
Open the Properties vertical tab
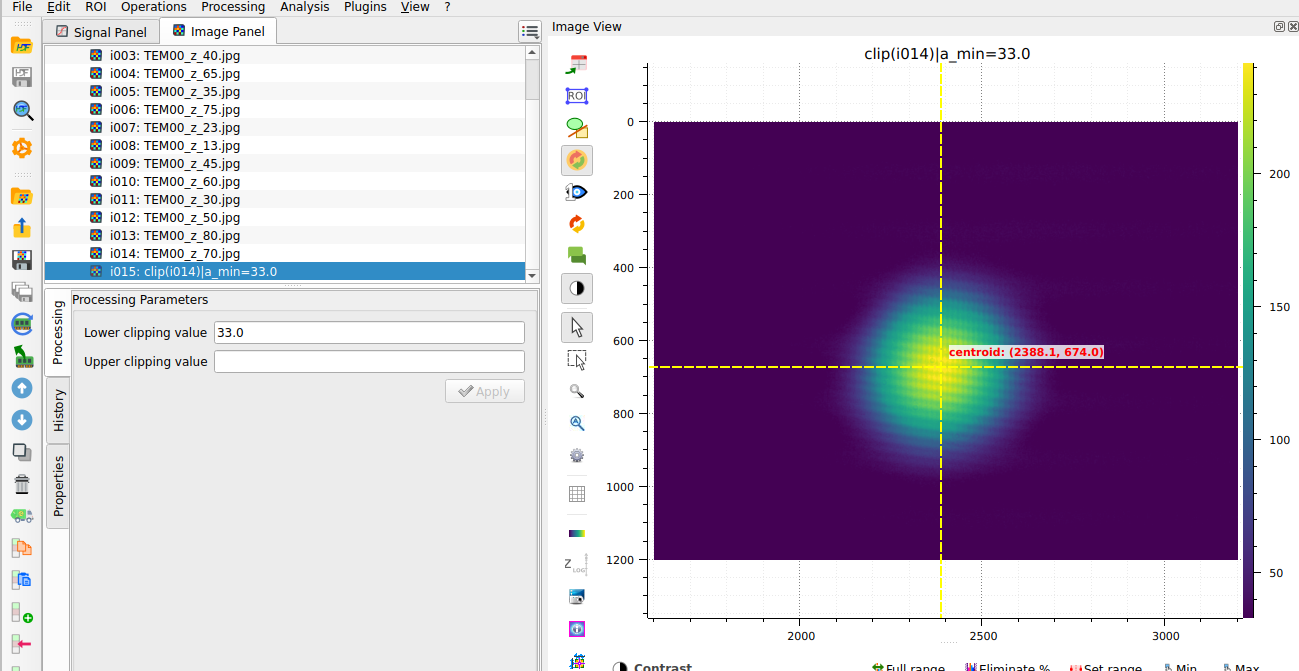pos(58,486)
